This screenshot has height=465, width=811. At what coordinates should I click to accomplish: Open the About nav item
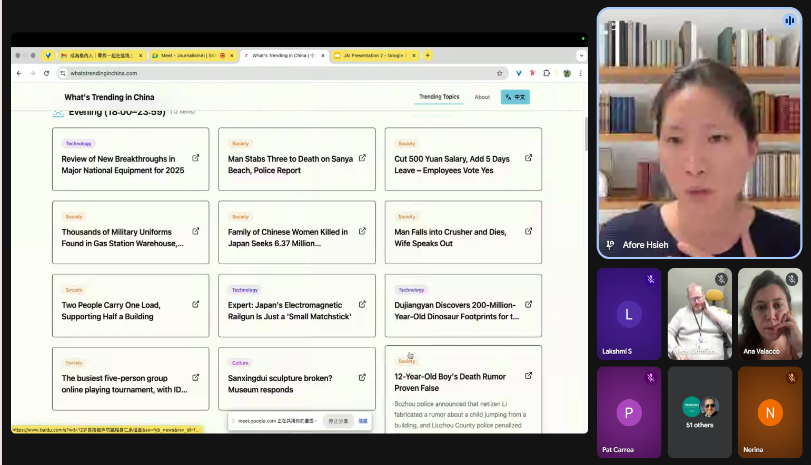(x=482, y=97)
